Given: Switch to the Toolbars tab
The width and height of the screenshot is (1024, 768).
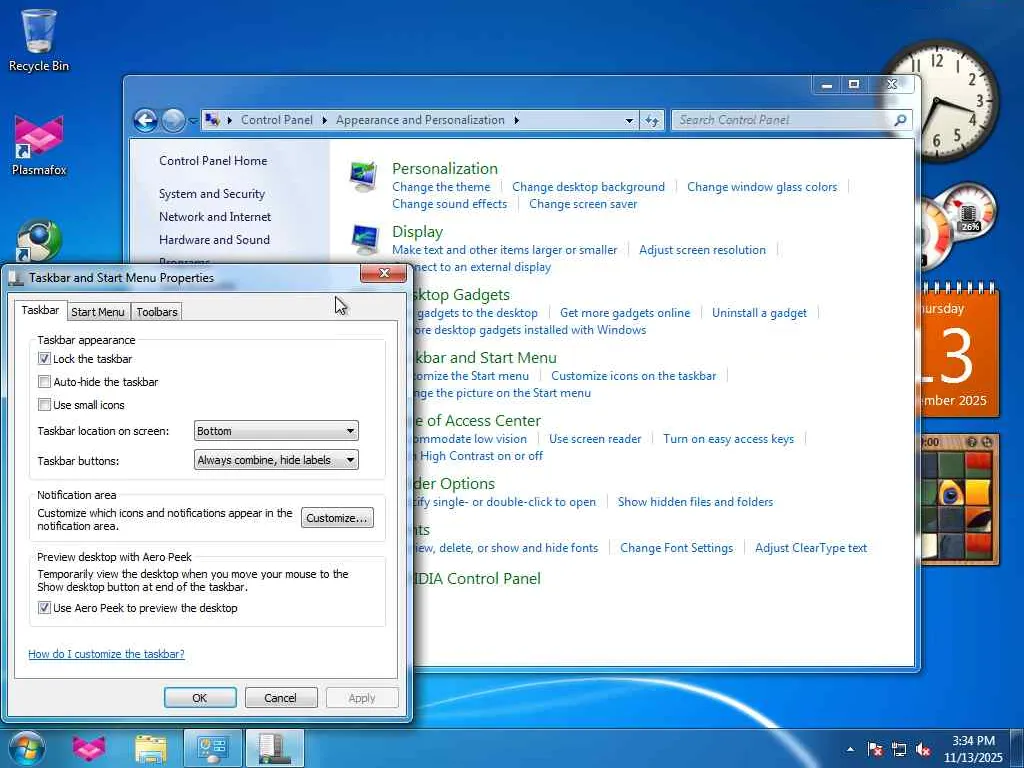Looking at the screenshot, I should (x=157, y=312).
